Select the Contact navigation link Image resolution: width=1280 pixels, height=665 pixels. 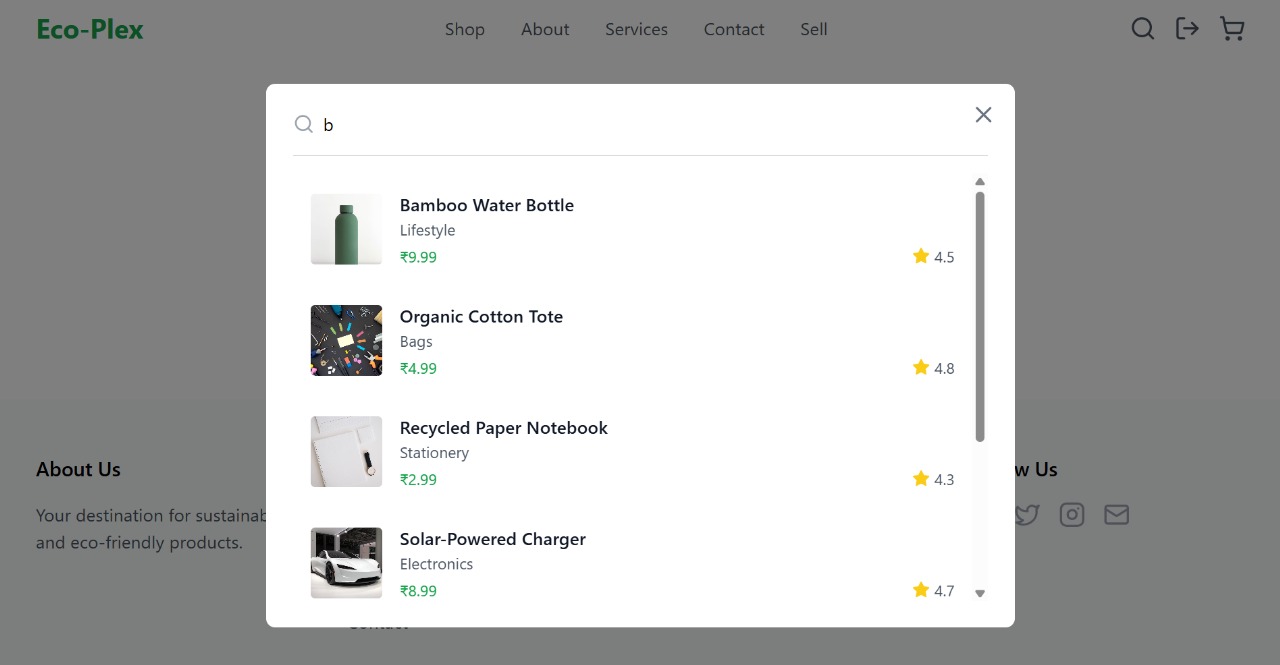click(734, 30)
